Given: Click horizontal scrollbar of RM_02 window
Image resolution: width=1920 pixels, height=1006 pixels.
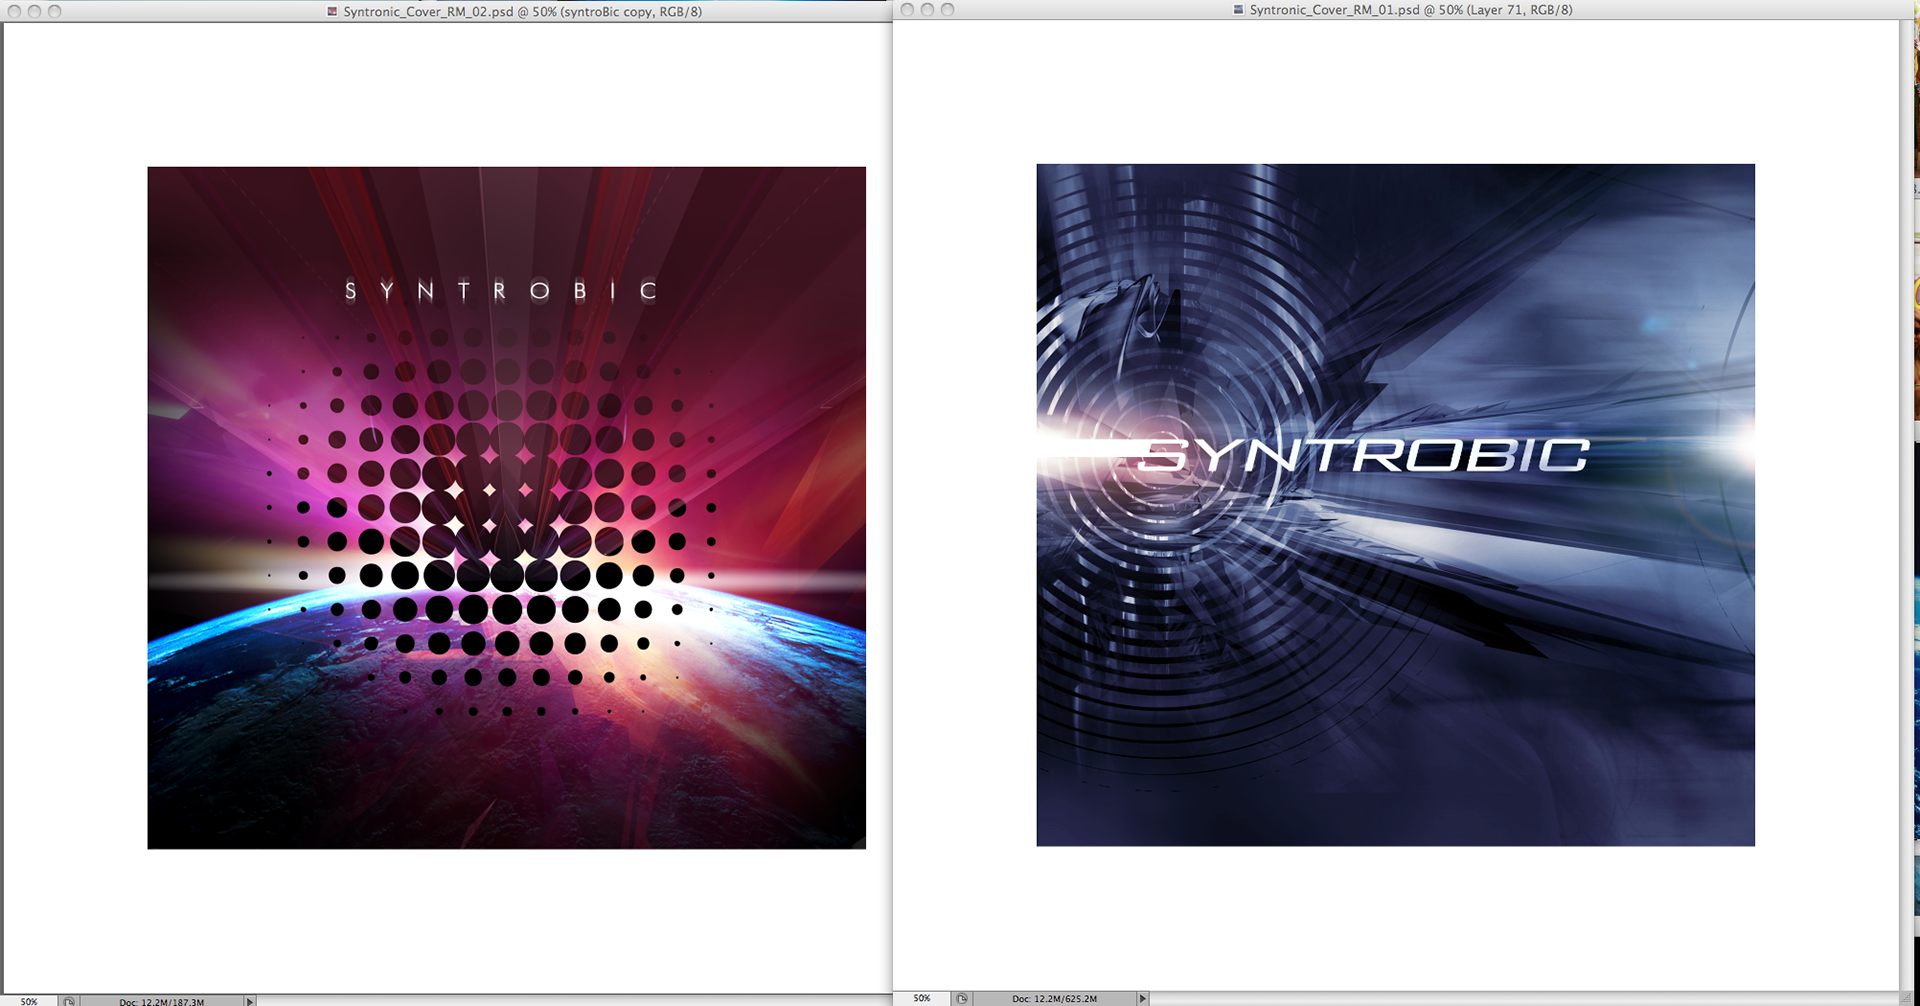Looking at the screenshot, I should click(x=574, y=1000).
